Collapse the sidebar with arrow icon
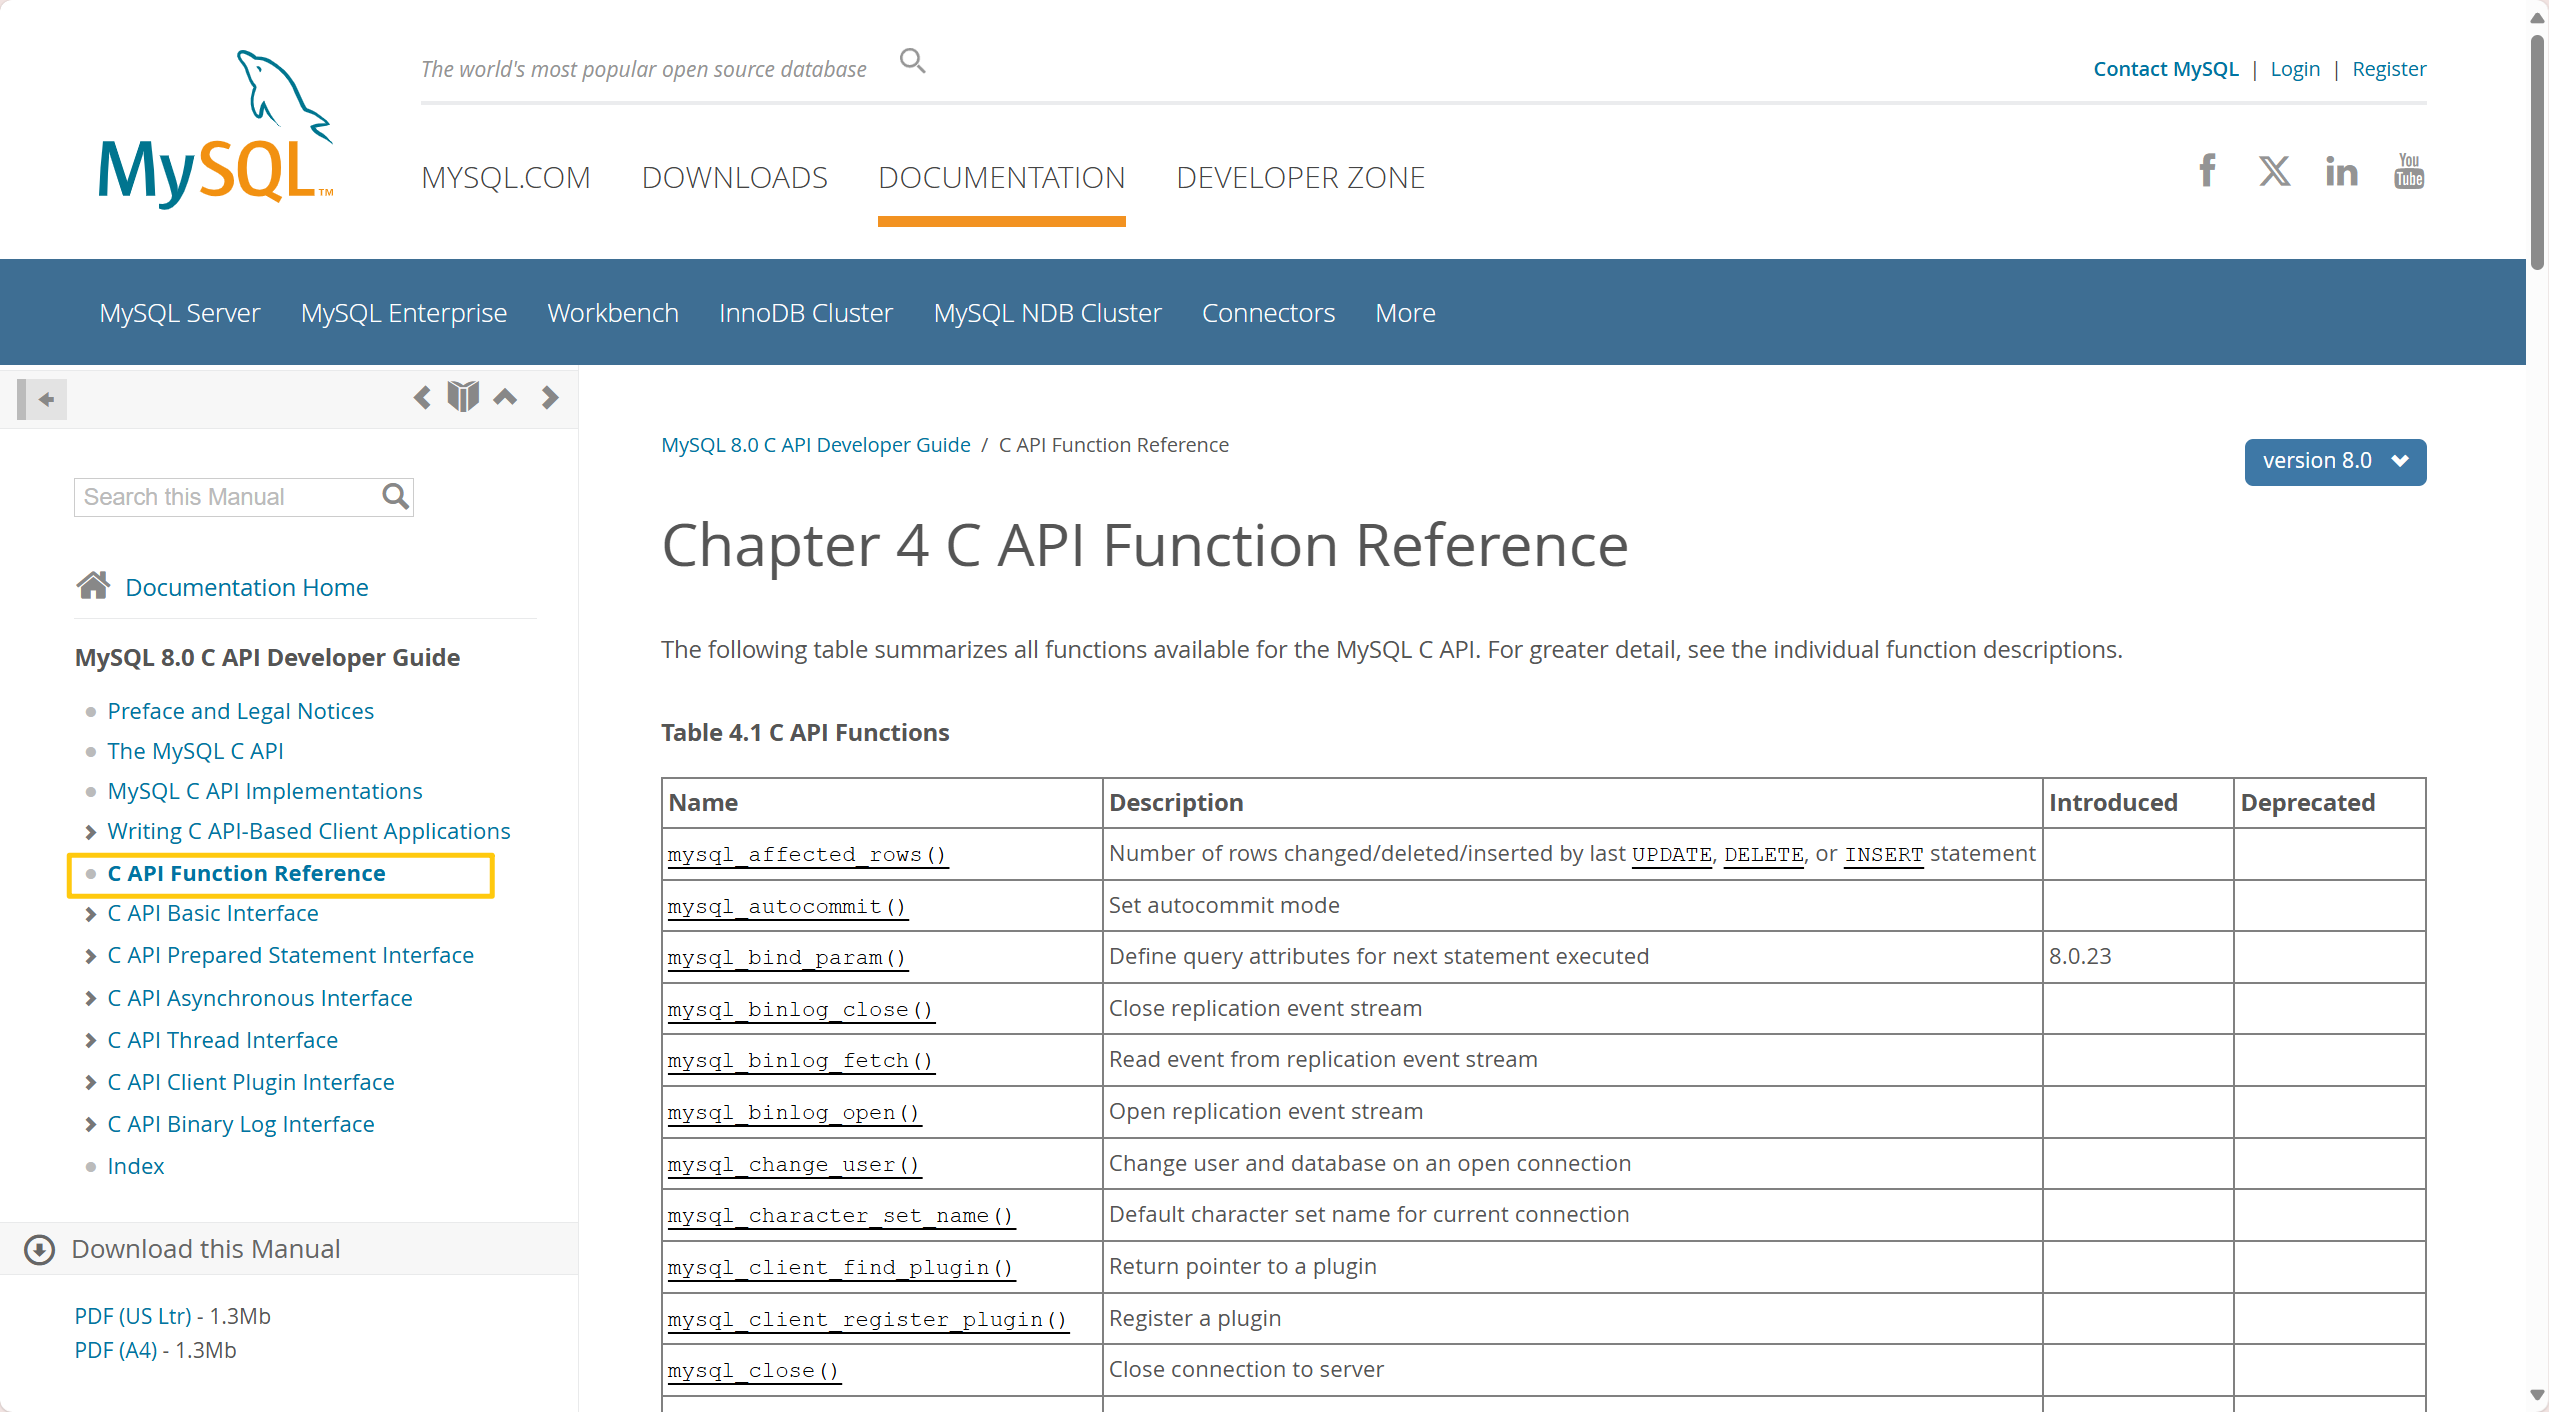This screenshot has height=1412, width=2549. pyautogui.click(x=43, y=399)
